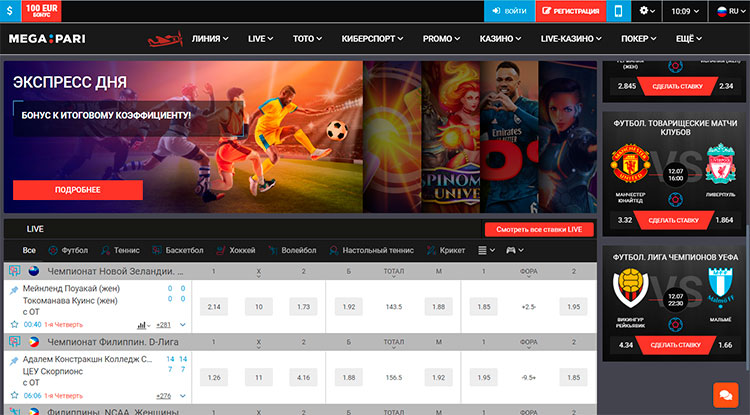Expand the gamepad esports dropdown
This screenshot has width=750, height=415.
tap(515, 250)
